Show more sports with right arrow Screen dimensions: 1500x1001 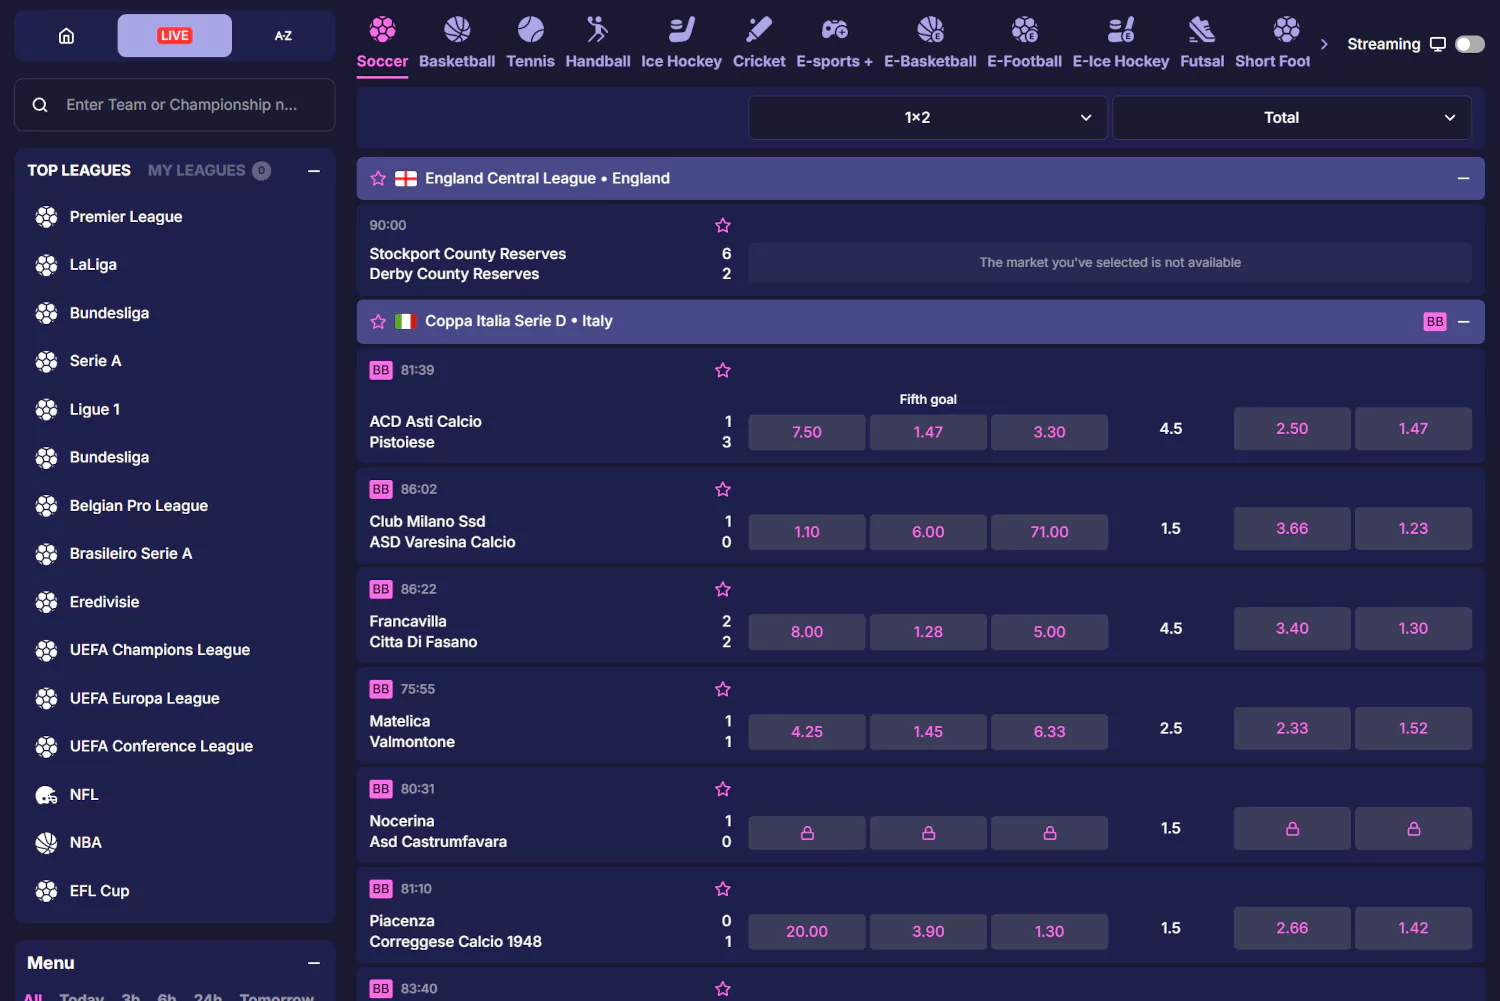click(x=1324, y=44)
